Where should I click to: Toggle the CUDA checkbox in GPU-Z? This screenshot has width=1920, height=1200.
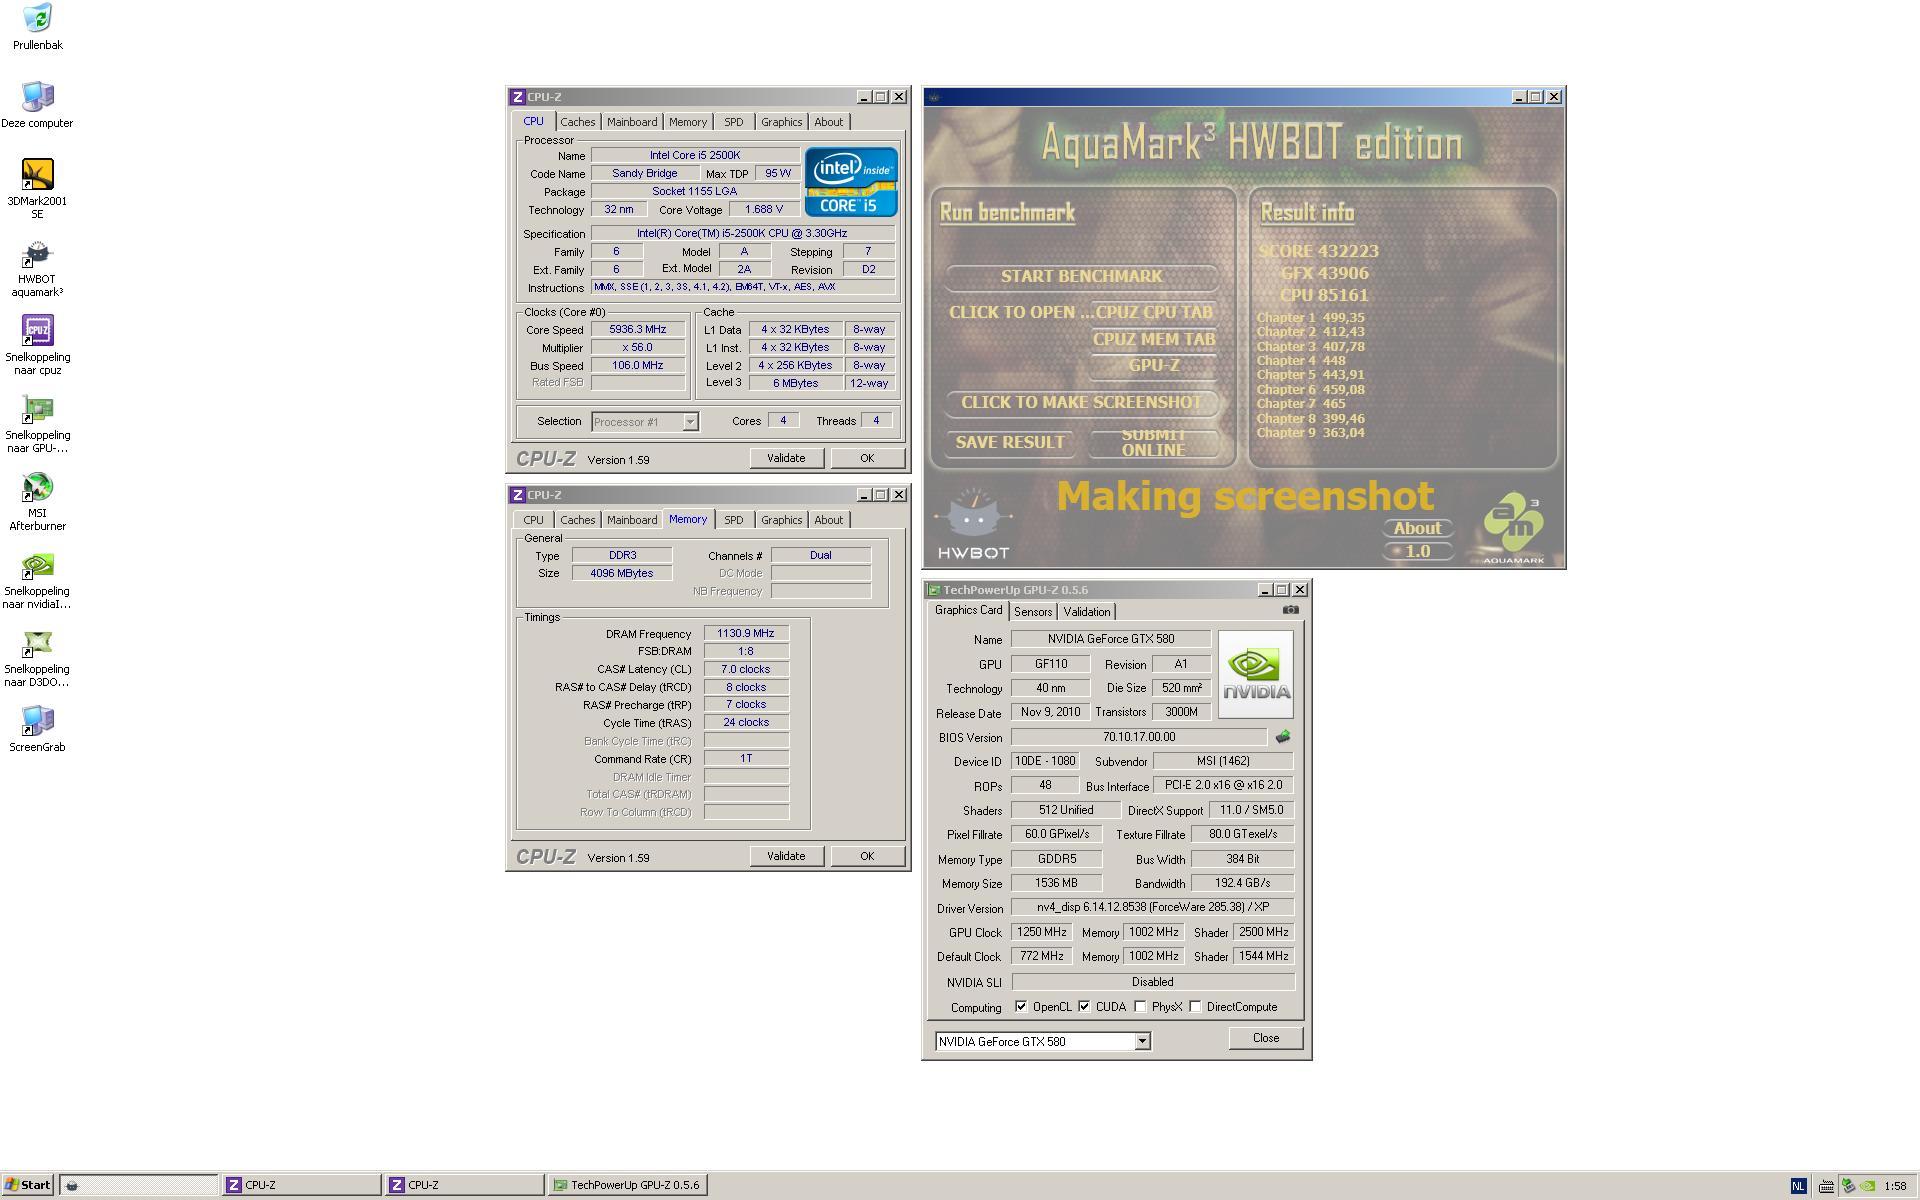[x=1084, y=1007]
